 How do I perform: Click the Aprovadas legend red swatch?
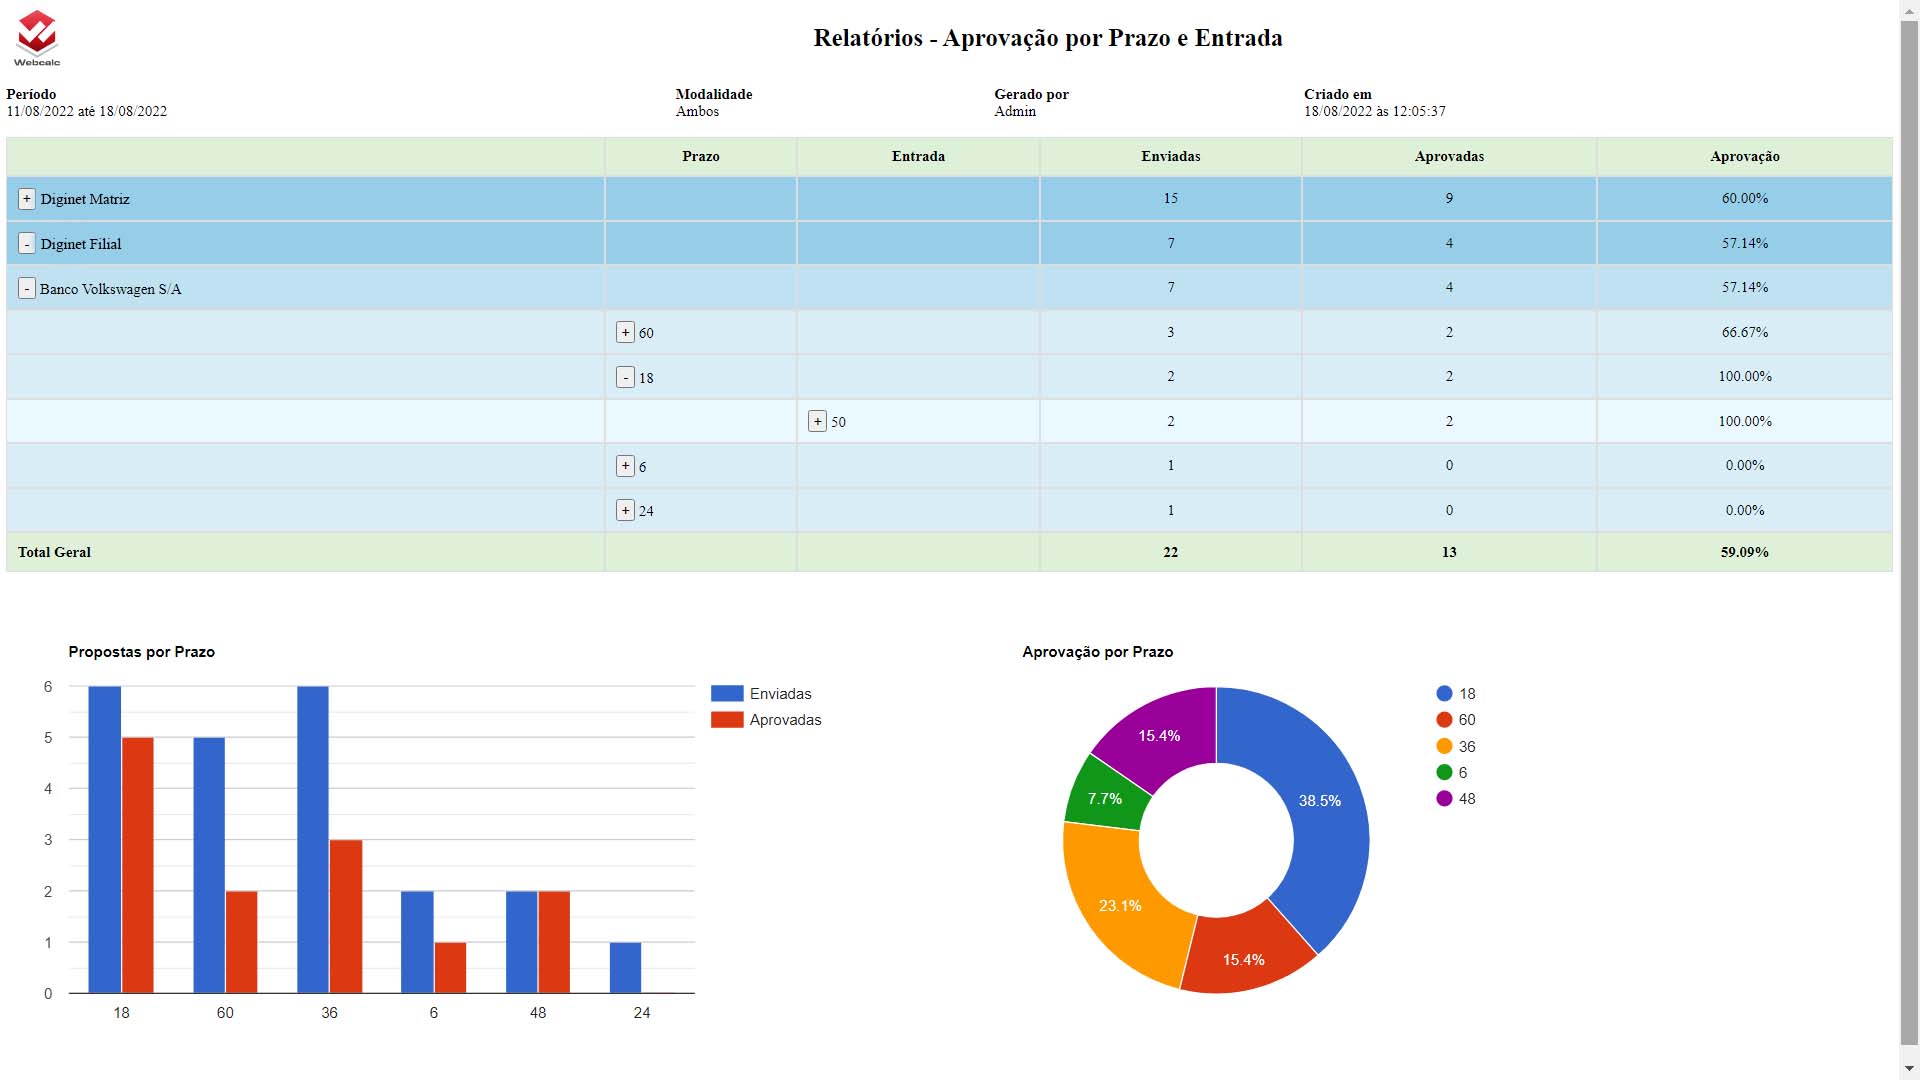[x=727, y=719]
